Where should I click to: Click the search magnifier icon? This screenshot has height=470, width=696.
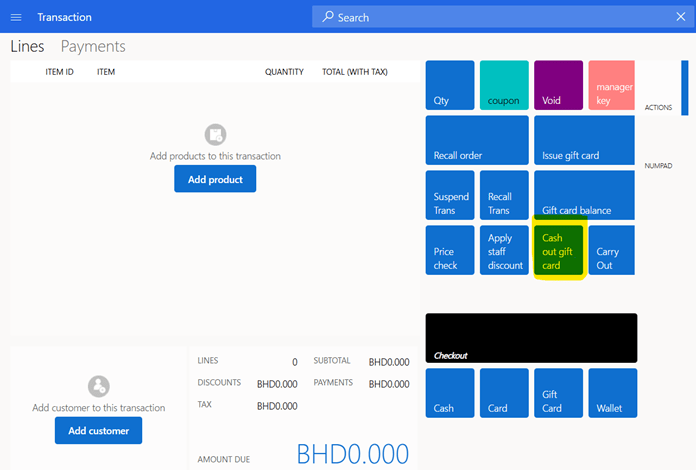[x=327, y=17]
